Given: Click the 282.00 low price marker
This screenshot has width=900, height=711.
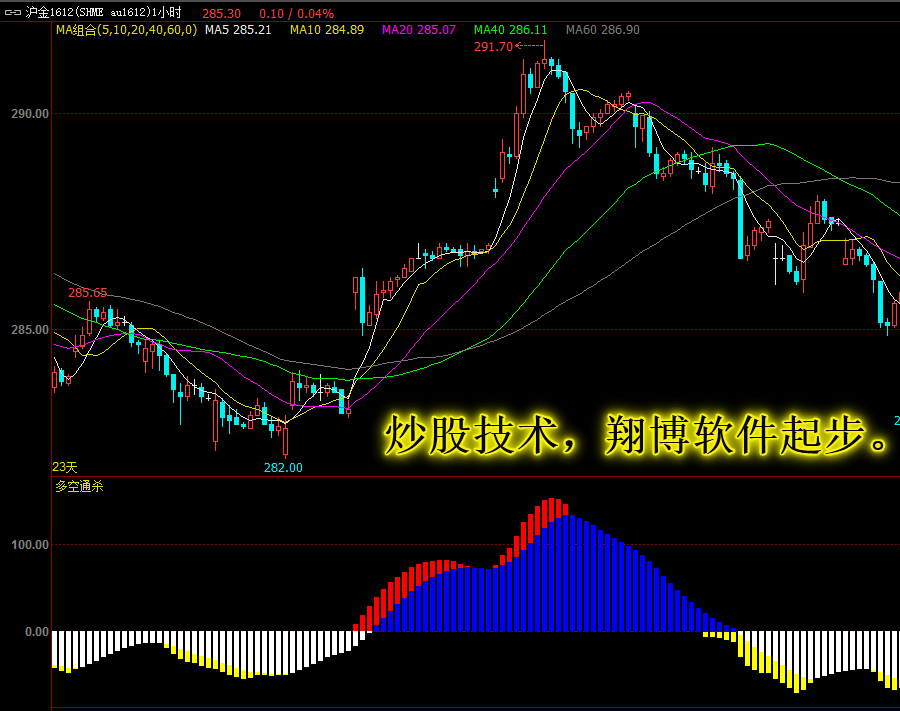Looking at the screenshot, I should pyautogui.click(x=283, y=468).
